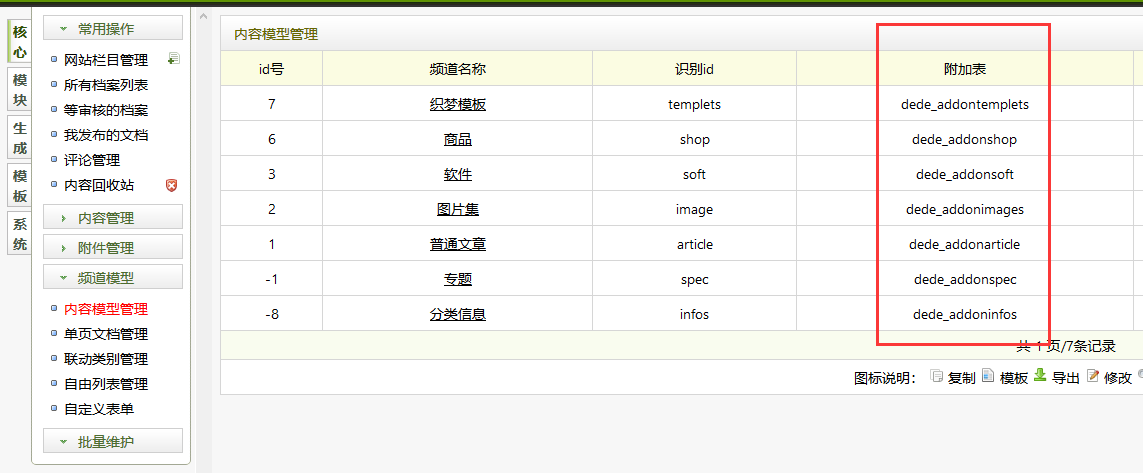
Task: Expand the 内容管理 section
Action: [x=112, y=218]
